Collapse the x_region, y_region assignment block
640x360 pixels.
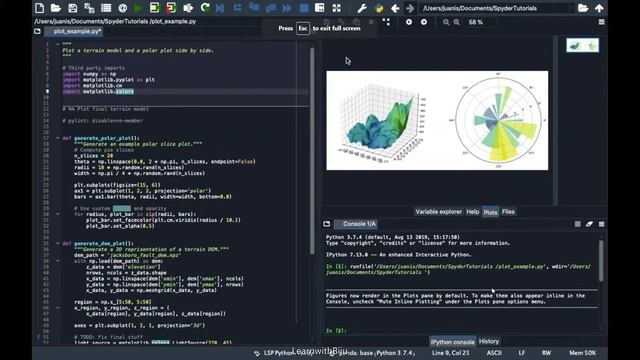[x=58, y=308]
